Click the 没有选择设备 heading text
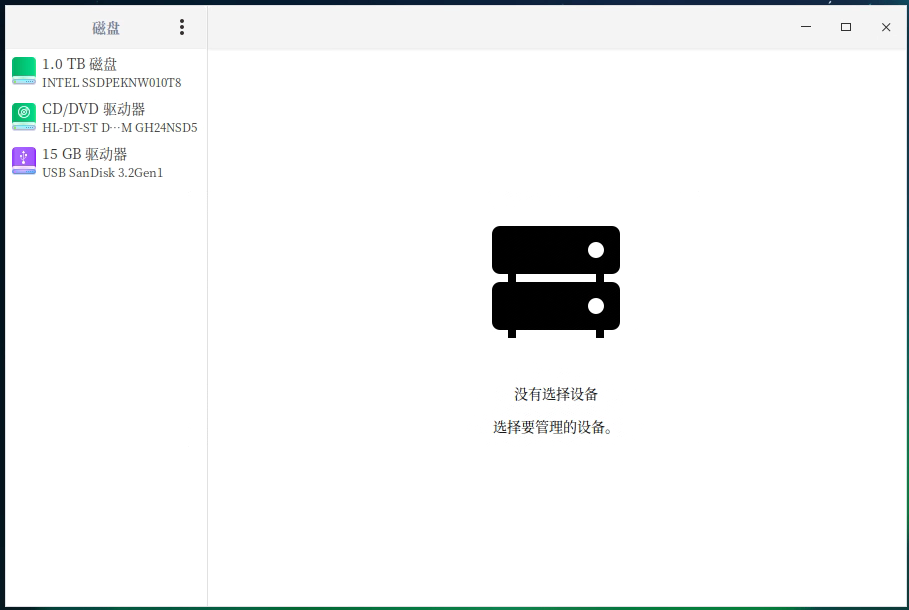 click(x=556, y=394)
